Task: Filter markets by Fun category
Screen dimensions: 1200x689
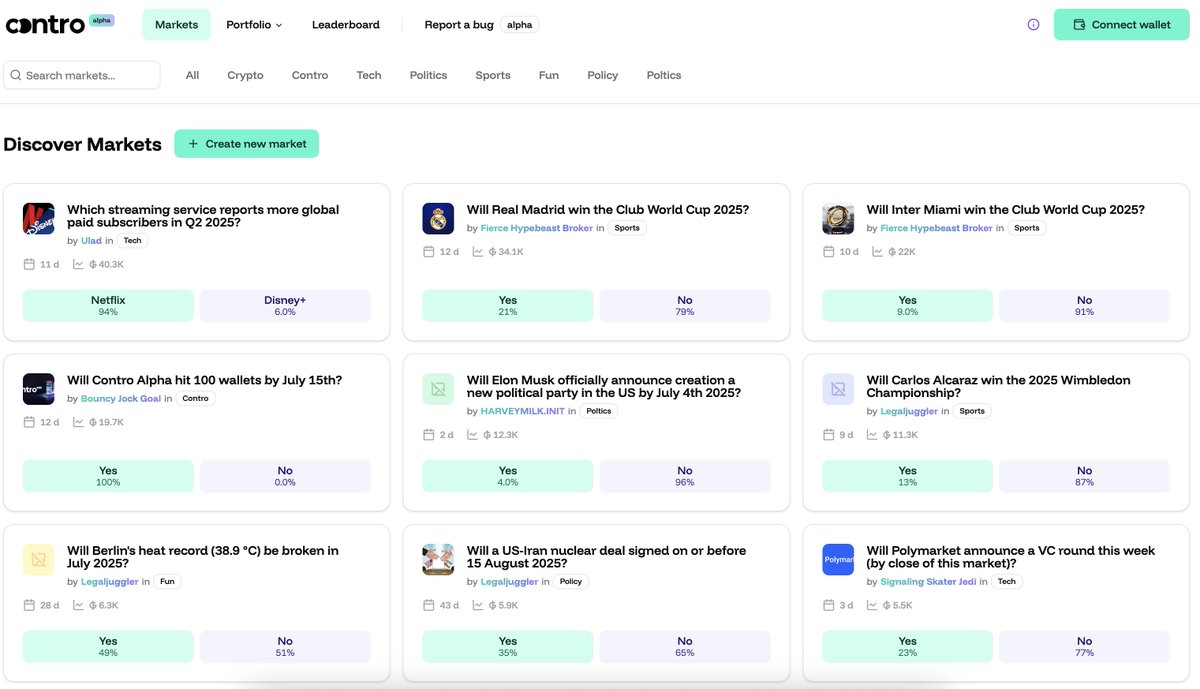Action: point(549,75)
